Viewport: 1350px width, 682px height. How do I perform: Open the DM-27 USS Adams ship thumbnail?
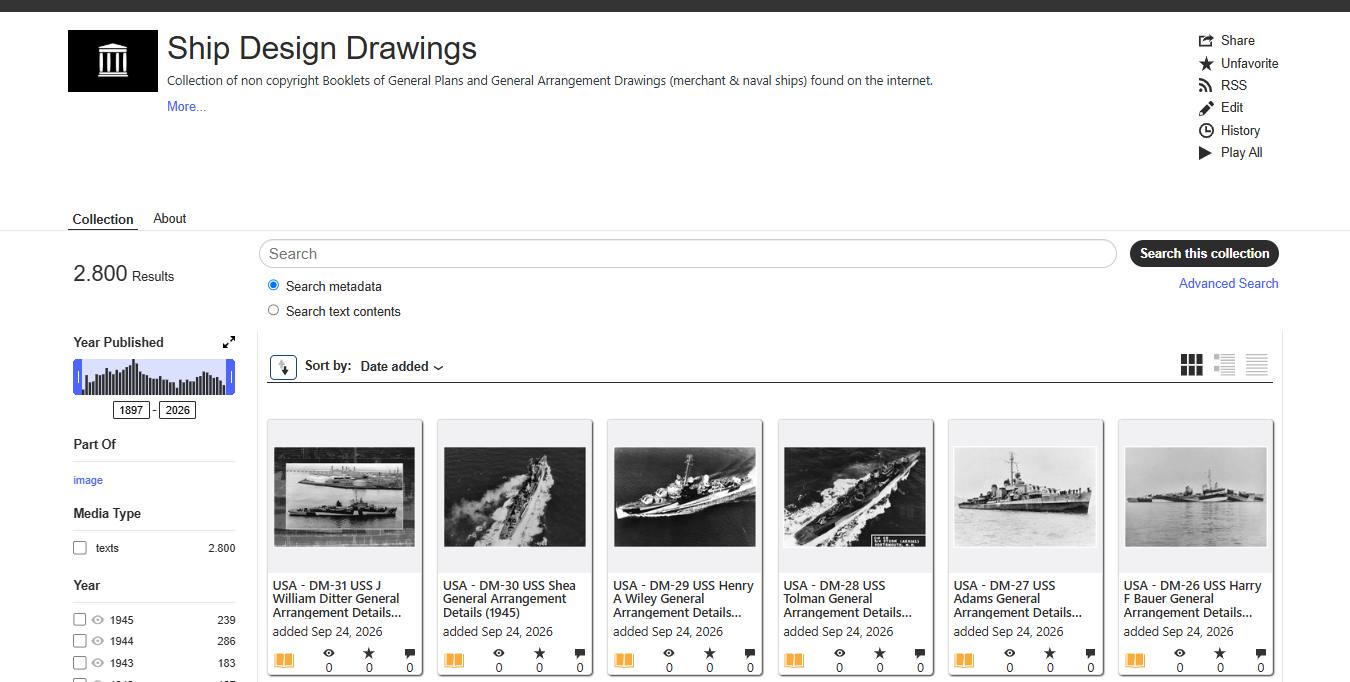coord(1025,497)
